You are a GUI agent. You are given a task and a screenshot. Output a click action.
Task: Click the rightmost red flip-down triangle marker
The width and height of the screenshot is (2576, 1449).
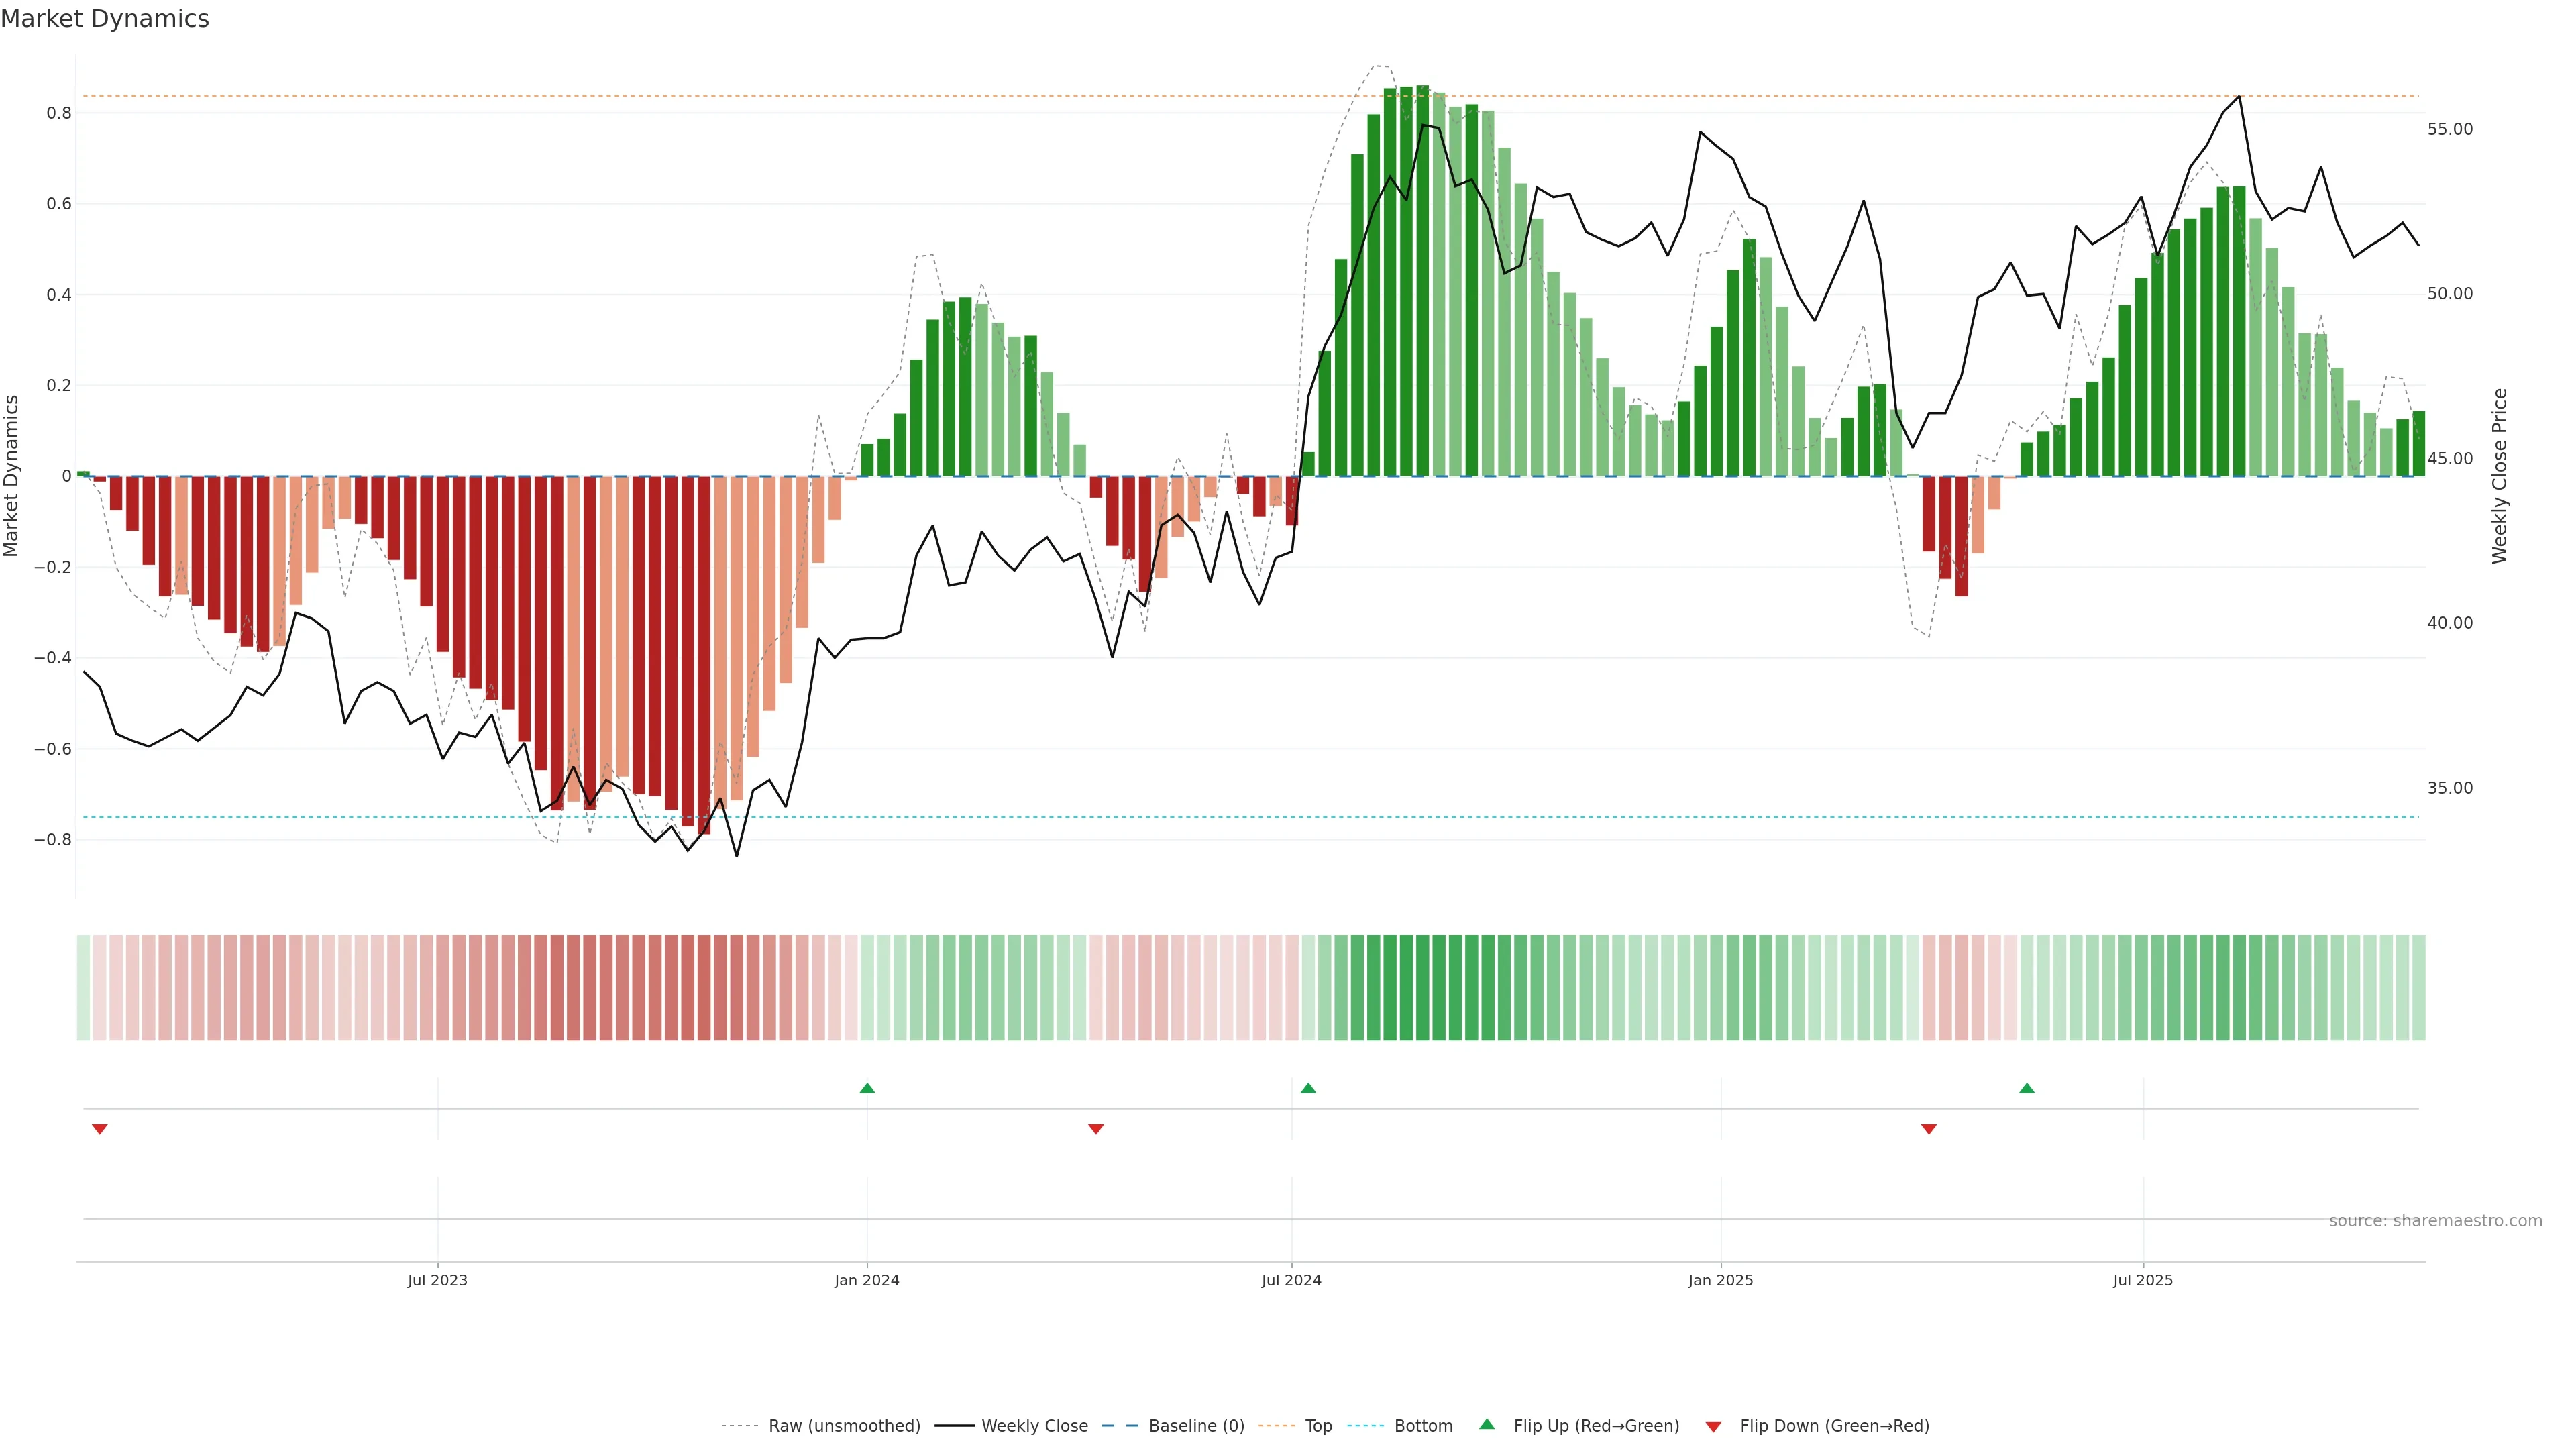tap(1929, 1129)
